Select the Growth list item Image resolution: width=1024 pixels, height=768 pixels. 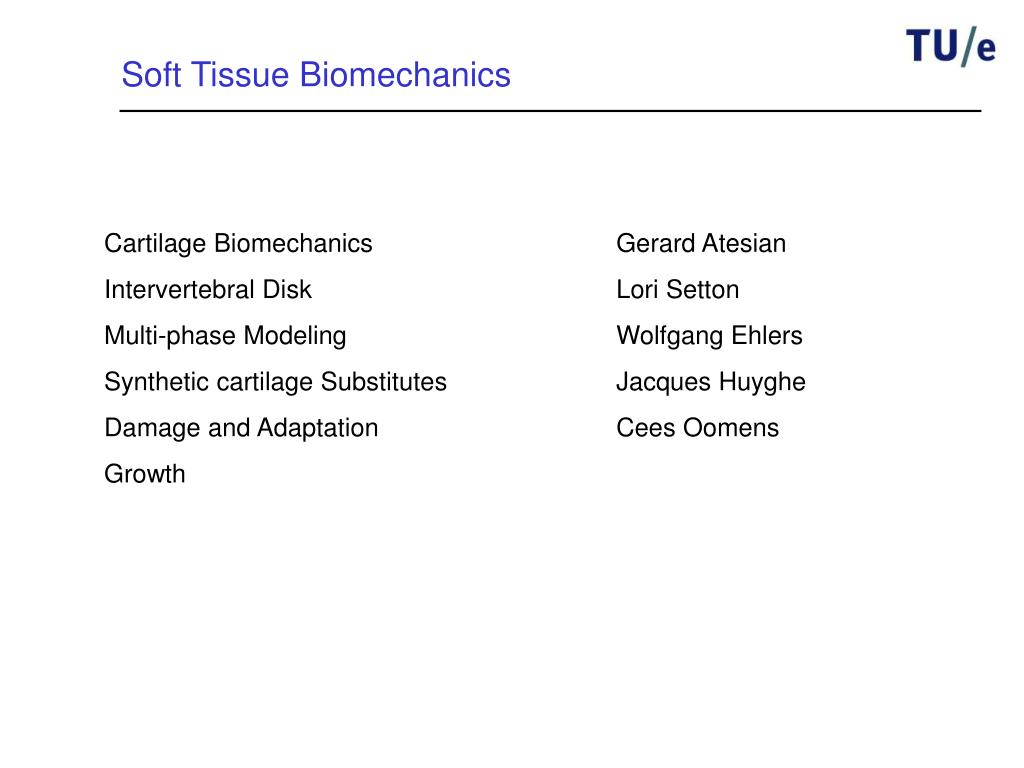tap(145, 474)
